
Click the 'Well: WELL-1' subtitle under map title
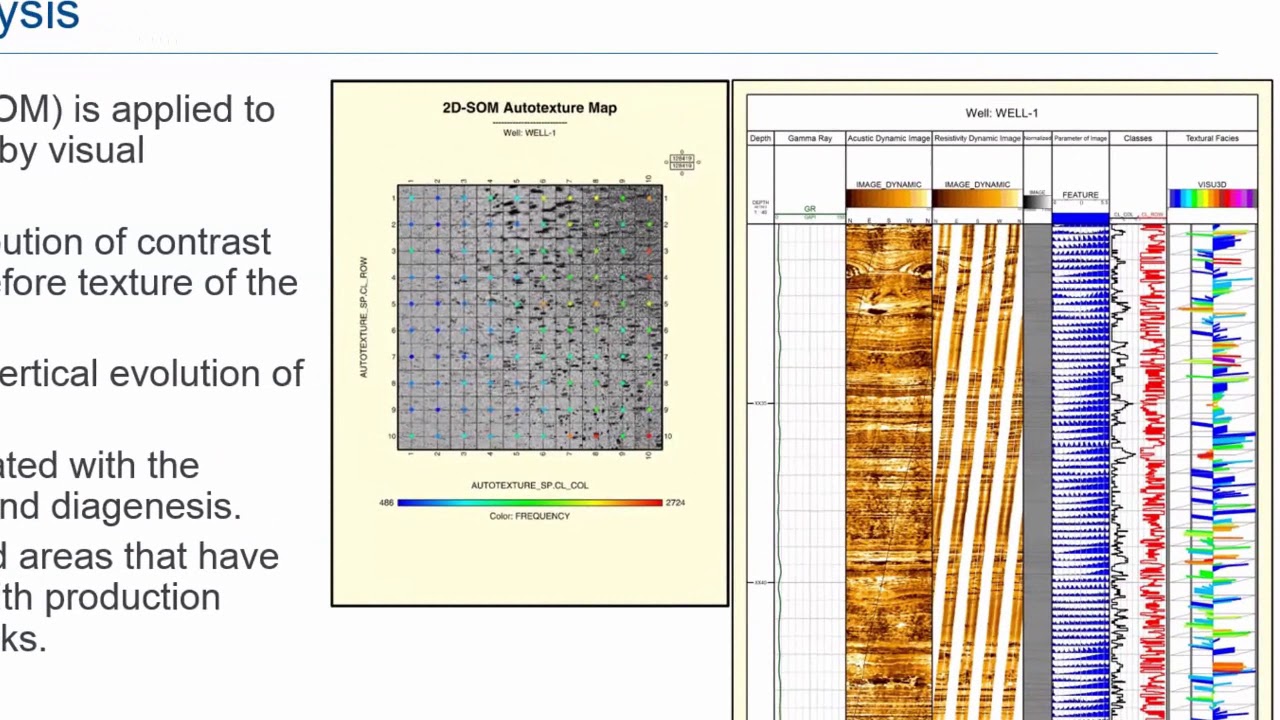[529, 132]
